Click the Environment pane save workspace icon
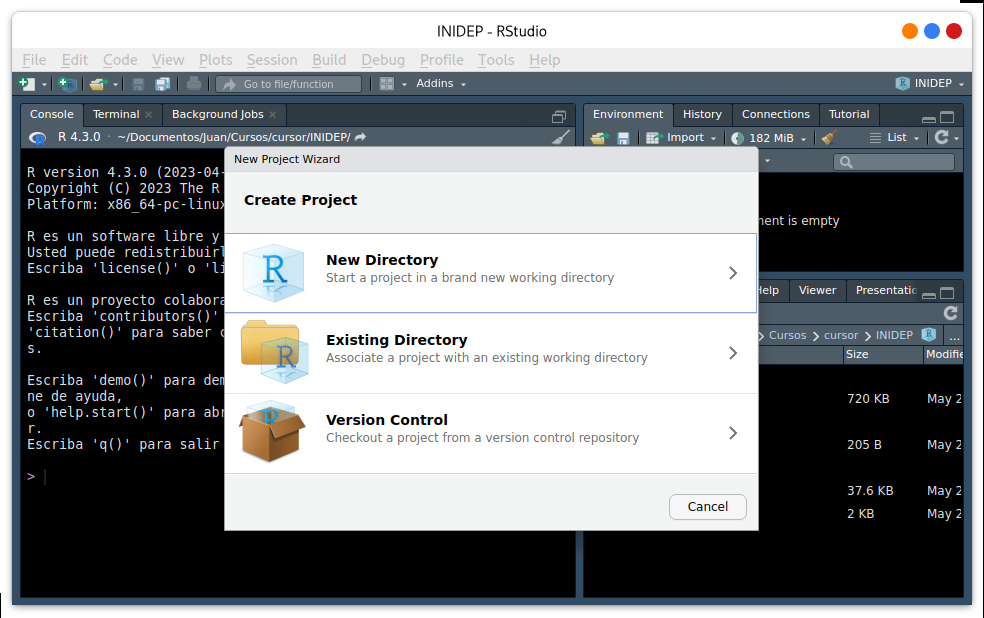This screenshot has height=618, width=984. click(623, 138)
